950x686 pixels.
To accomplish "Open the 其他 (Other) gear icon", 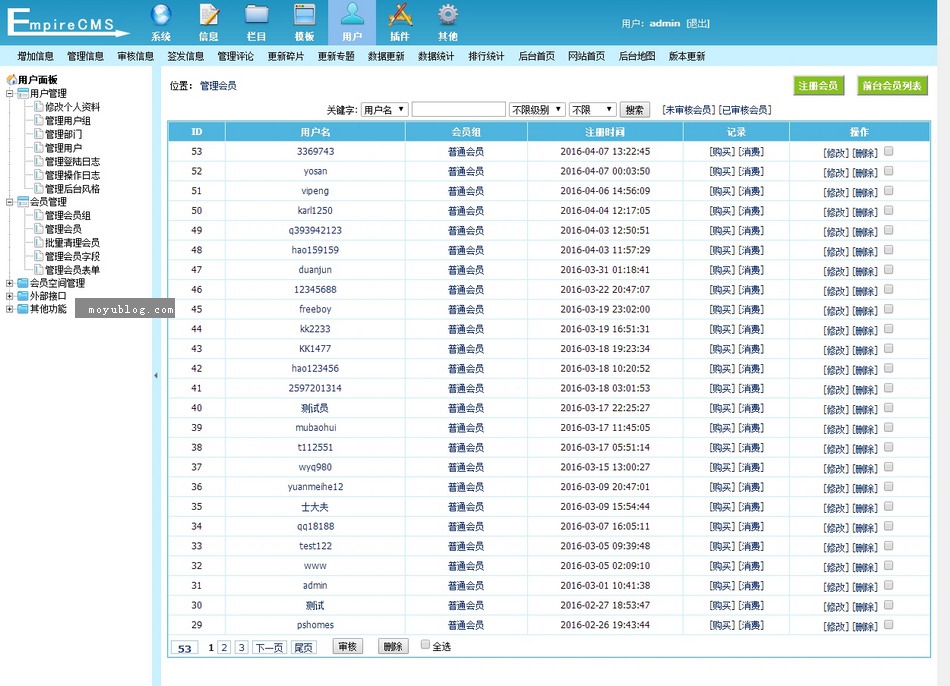I will click(448, 15).
